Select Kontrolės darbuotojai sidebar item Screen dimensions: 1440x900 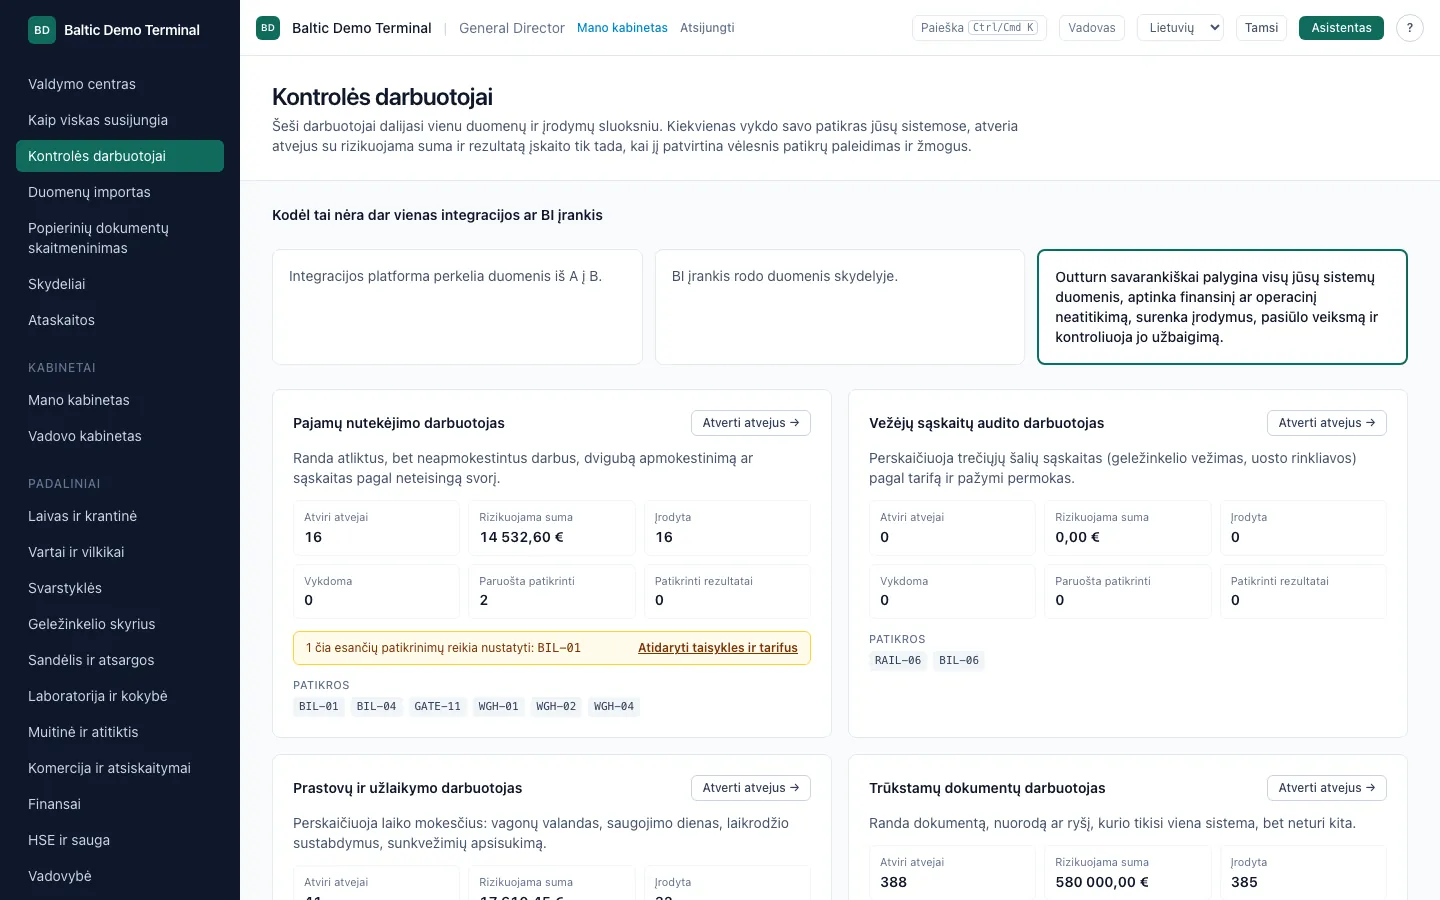point(120,156)
